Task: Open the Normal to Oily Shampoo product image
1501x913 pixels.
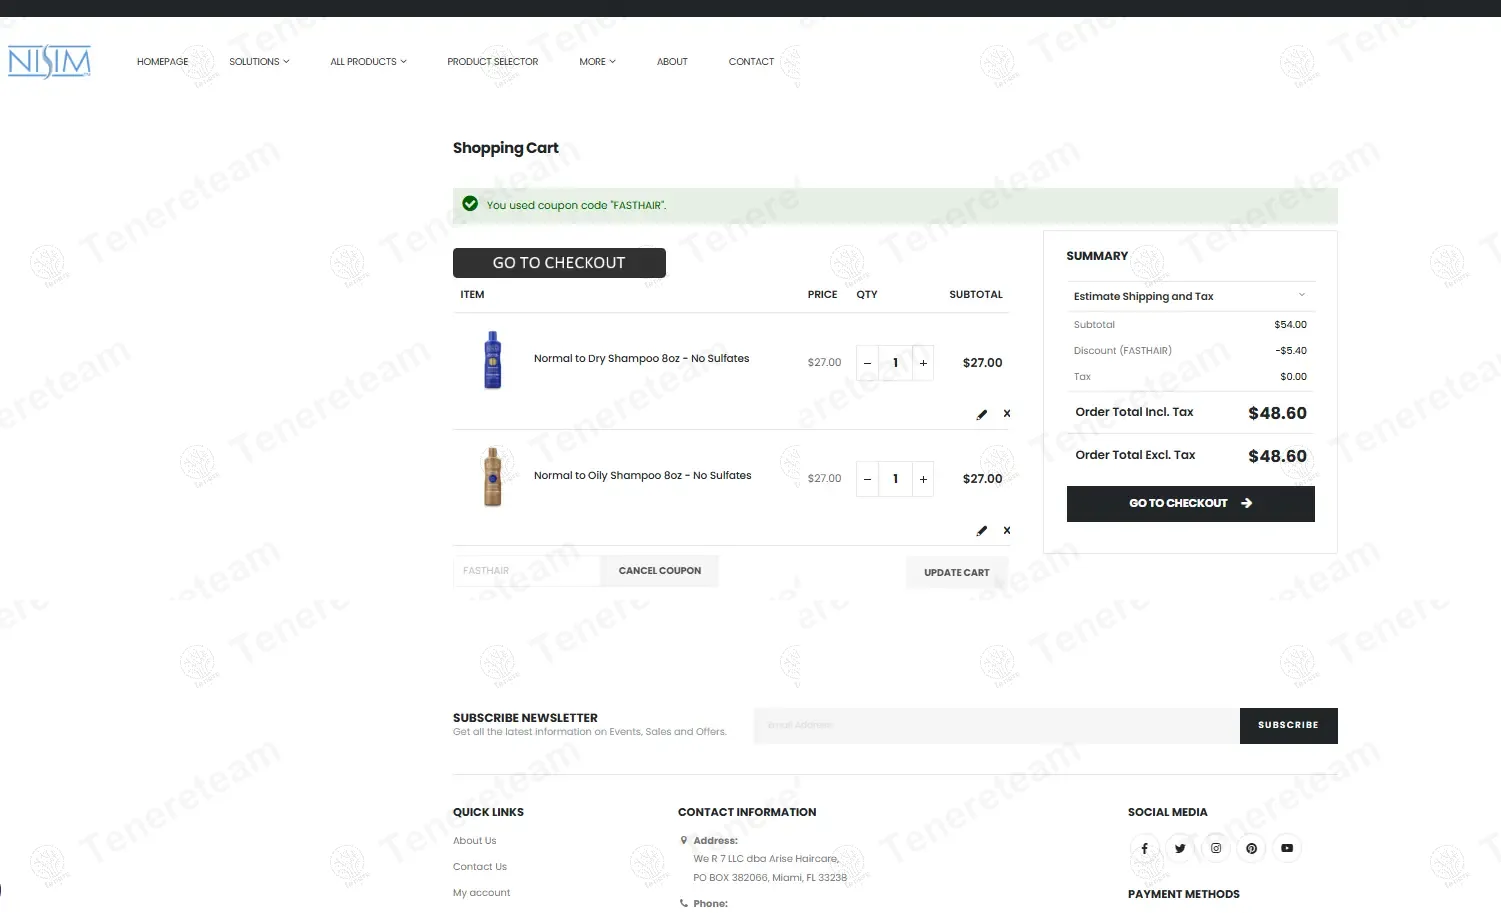Action: (492, 476)
